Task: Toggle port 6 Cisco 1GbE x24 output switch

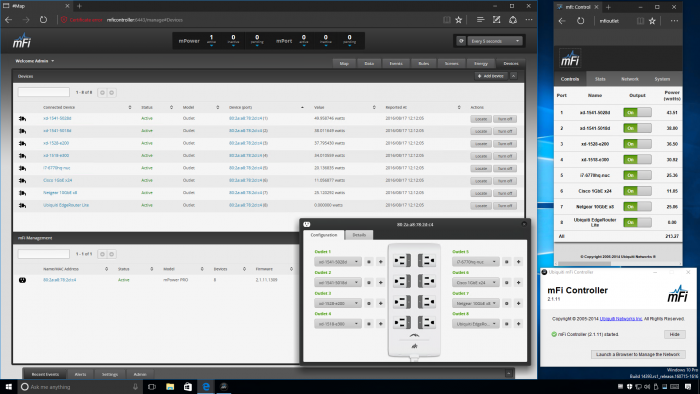Action: point(637,191)
